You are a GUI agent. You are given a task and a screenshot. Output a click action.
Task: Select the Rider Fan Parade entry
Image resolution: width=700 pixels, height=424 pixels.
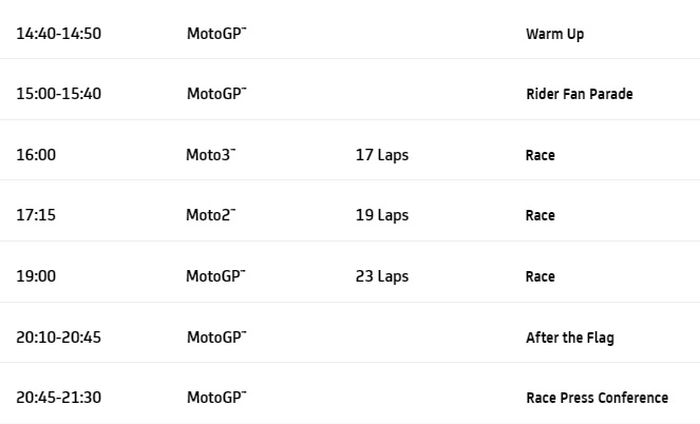[579, 94]
